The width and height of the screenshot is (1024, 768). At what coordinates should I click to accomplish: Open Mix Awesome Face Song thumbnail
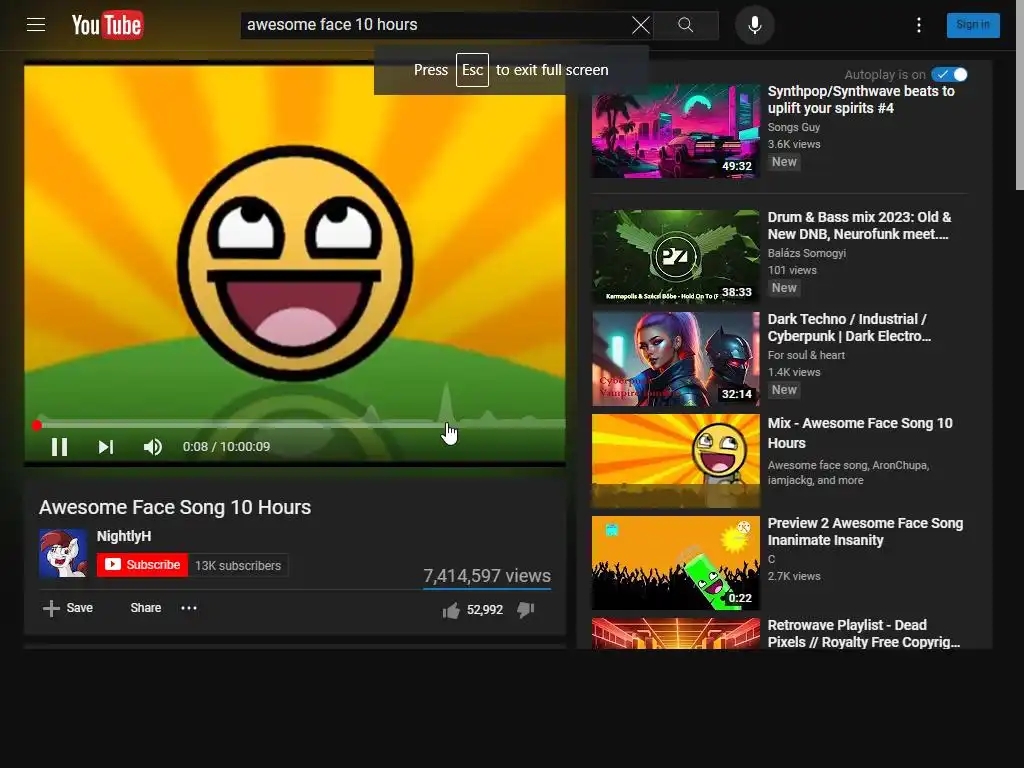pyautogui.click(x=675, y=460)
